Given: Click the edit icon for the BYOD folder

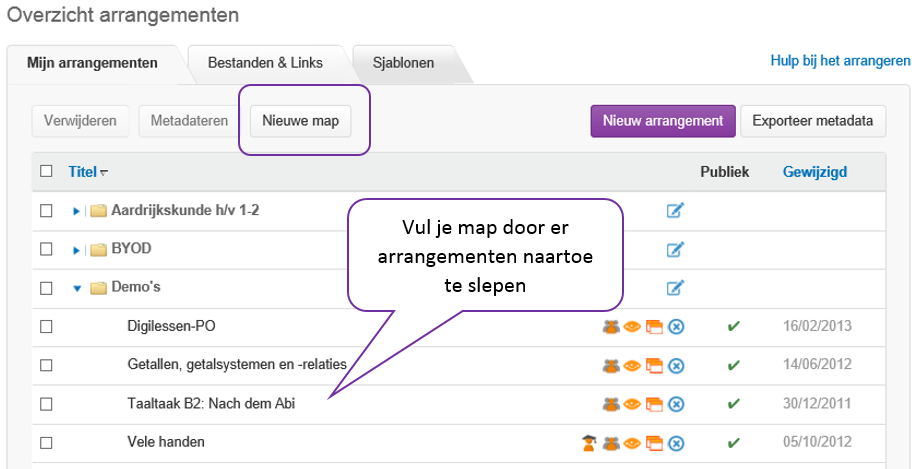Looking at the screenshot, I should click(x=675, y=249).
